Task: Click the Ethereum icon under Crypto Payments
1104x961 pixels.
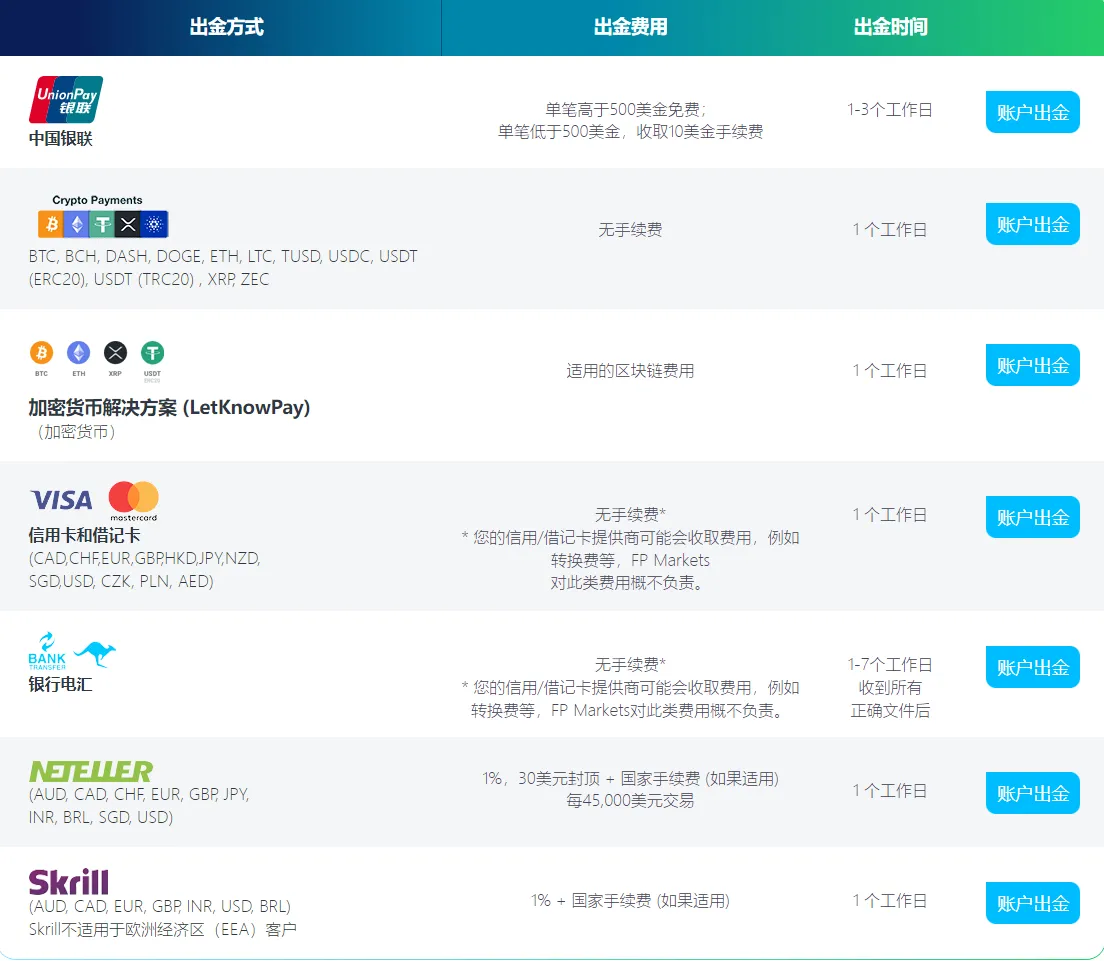Action: [77, 225]
